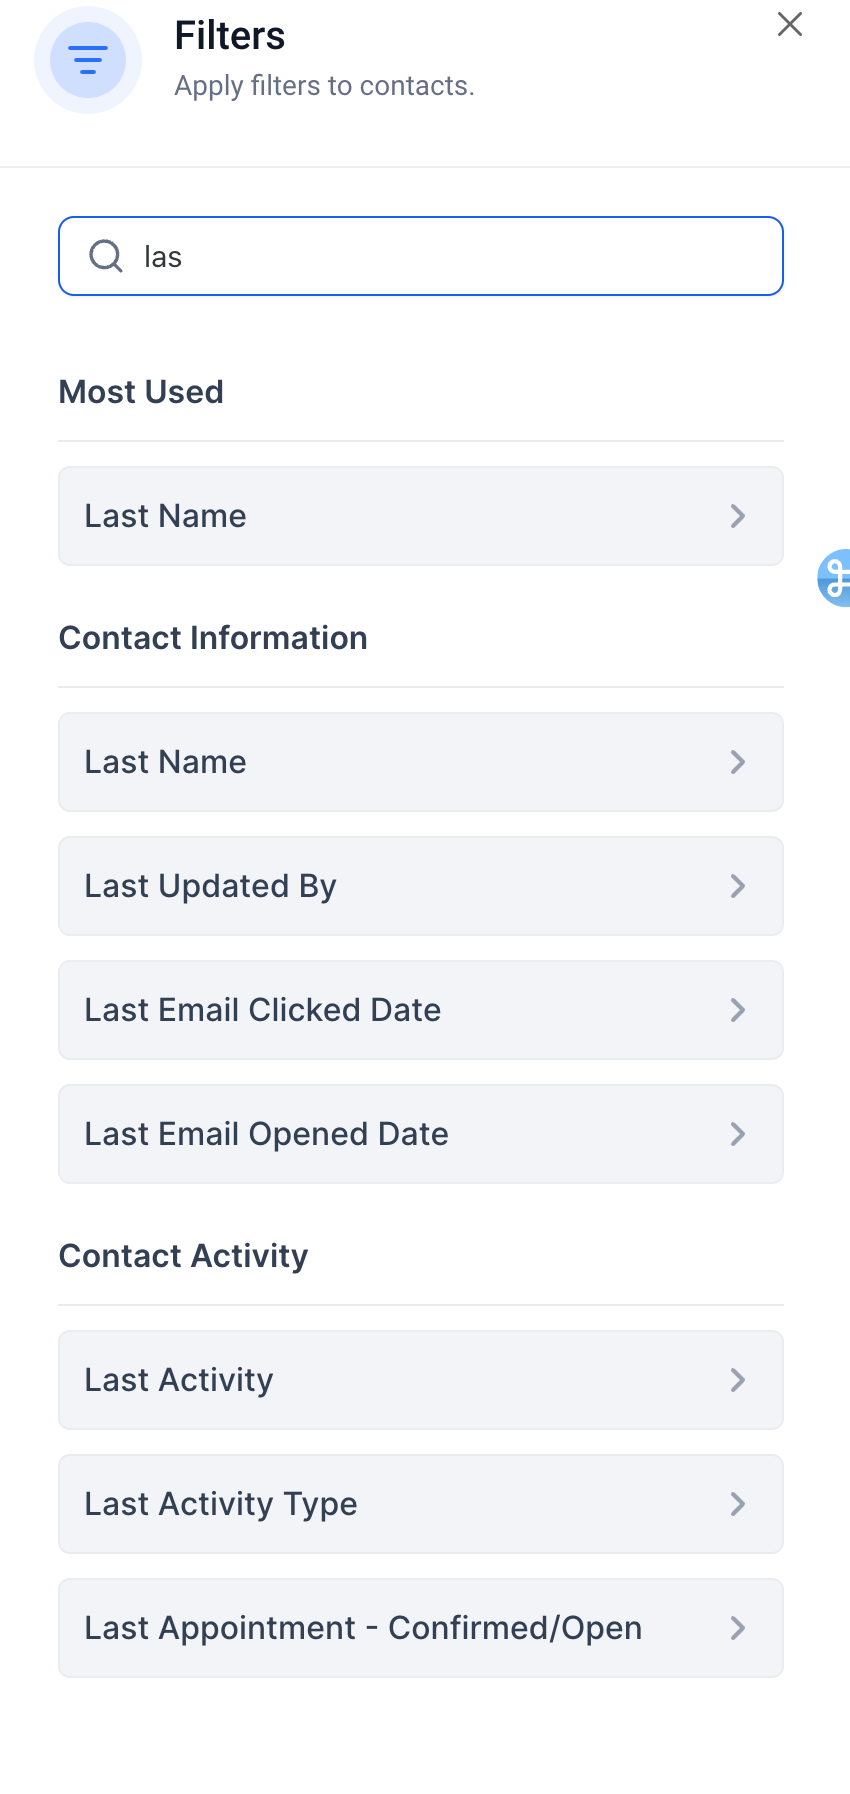This screenshot has width=850, height=1794.
Task: Click the chevron beside Last Updated By
Action: (738, 886)
